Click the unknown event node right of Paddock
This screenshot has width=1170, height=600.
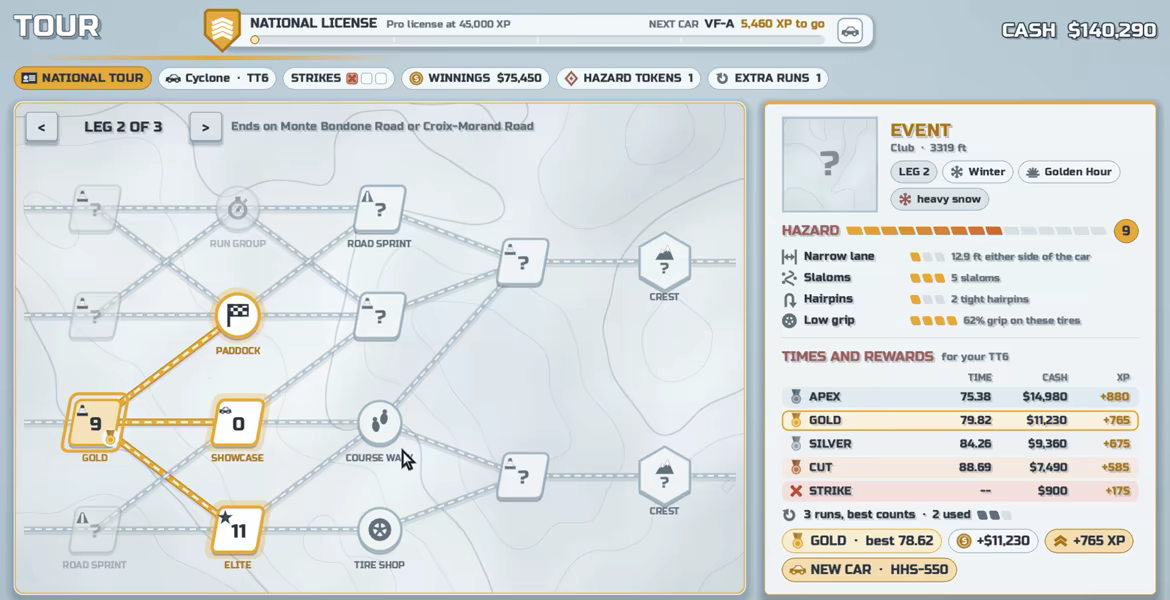[380, 316]
